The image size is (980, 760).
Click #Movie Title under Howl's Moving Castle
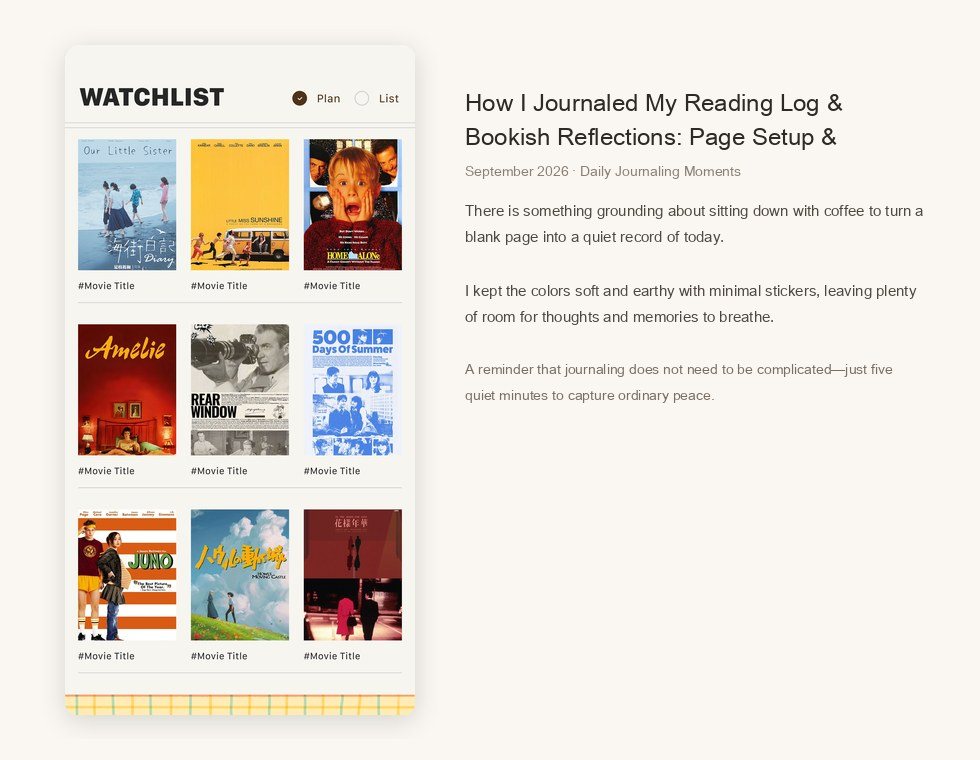[219, 656]
